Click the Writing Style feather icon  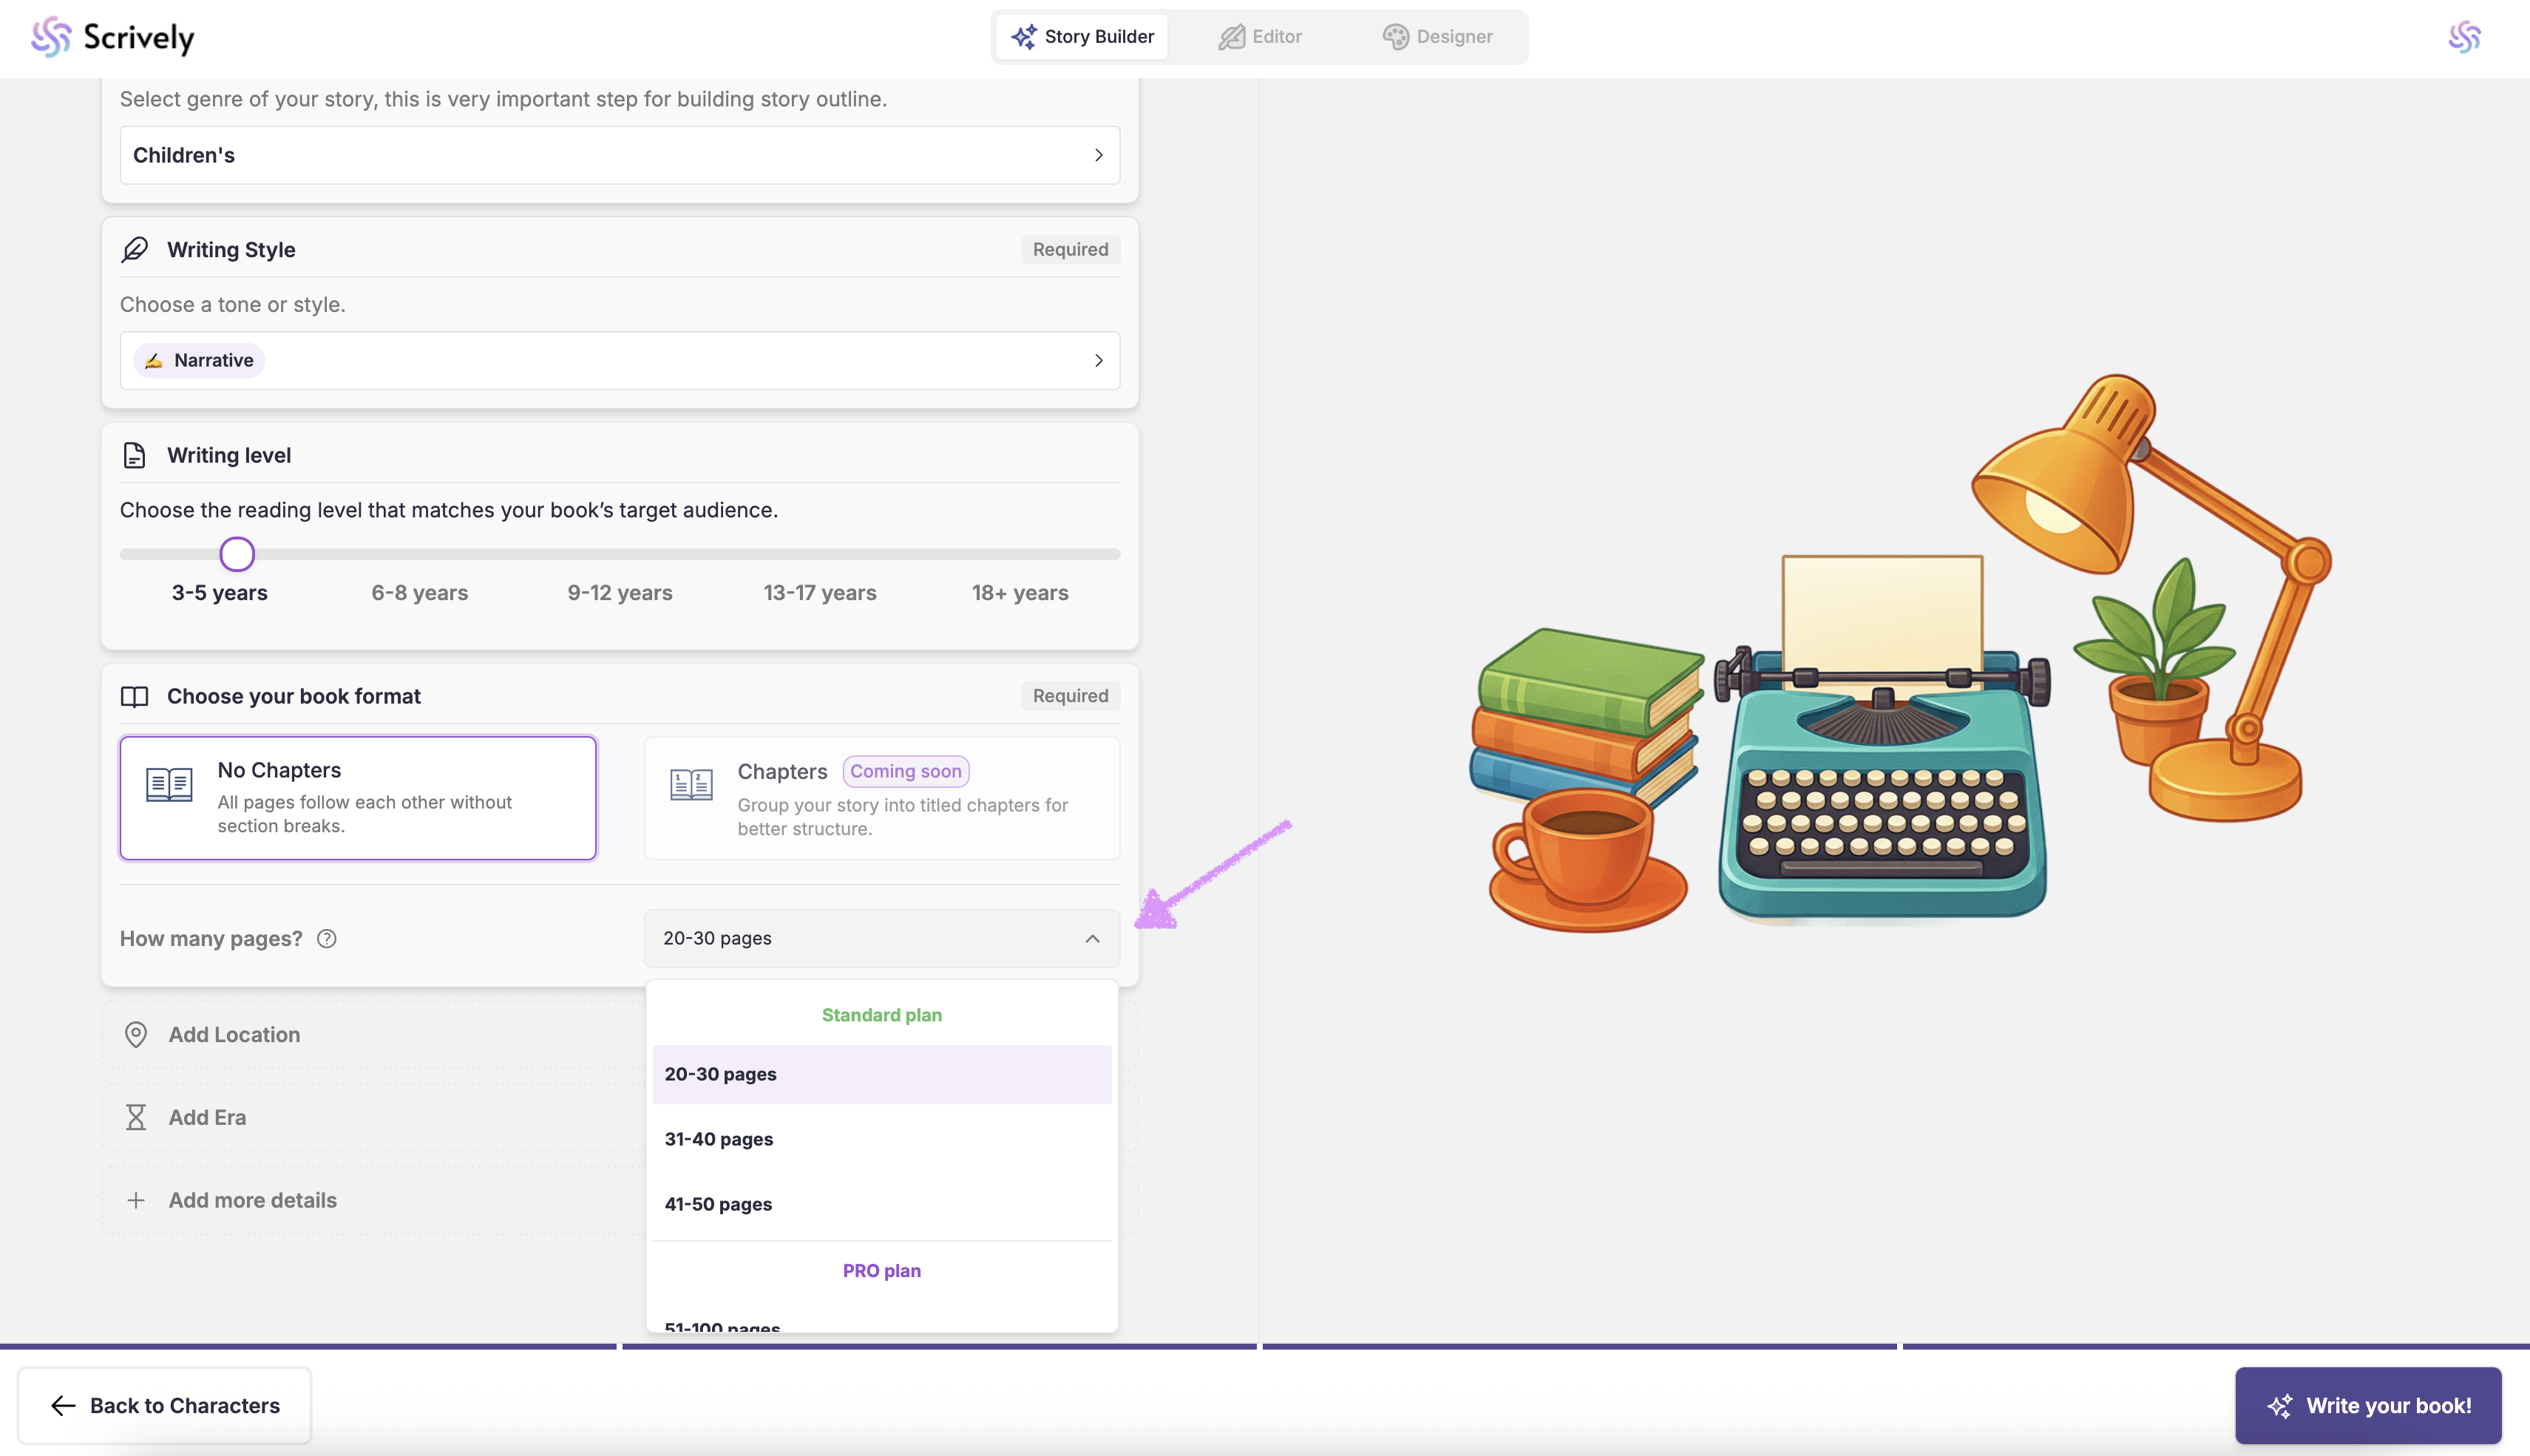135,249
